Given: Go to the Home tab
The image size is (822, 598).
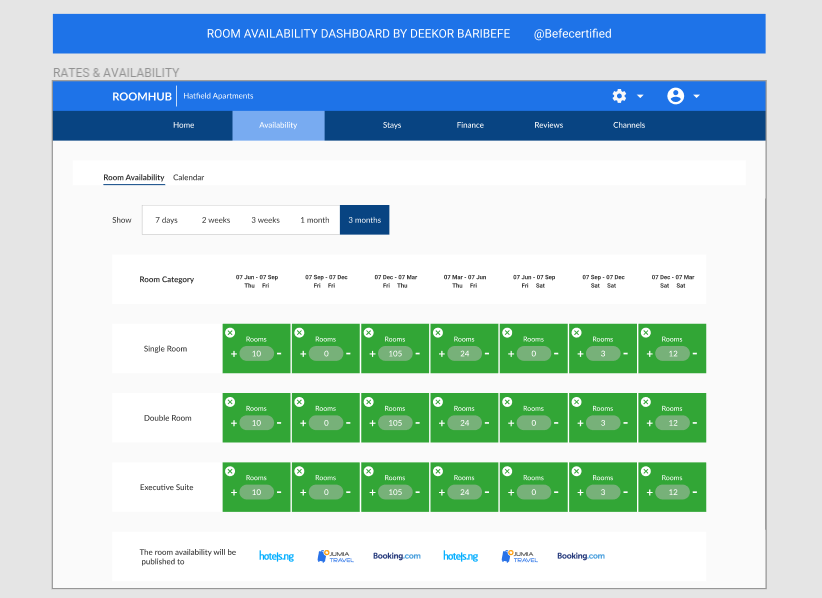Looking at the screenshot, I should [x=183, y=125].
